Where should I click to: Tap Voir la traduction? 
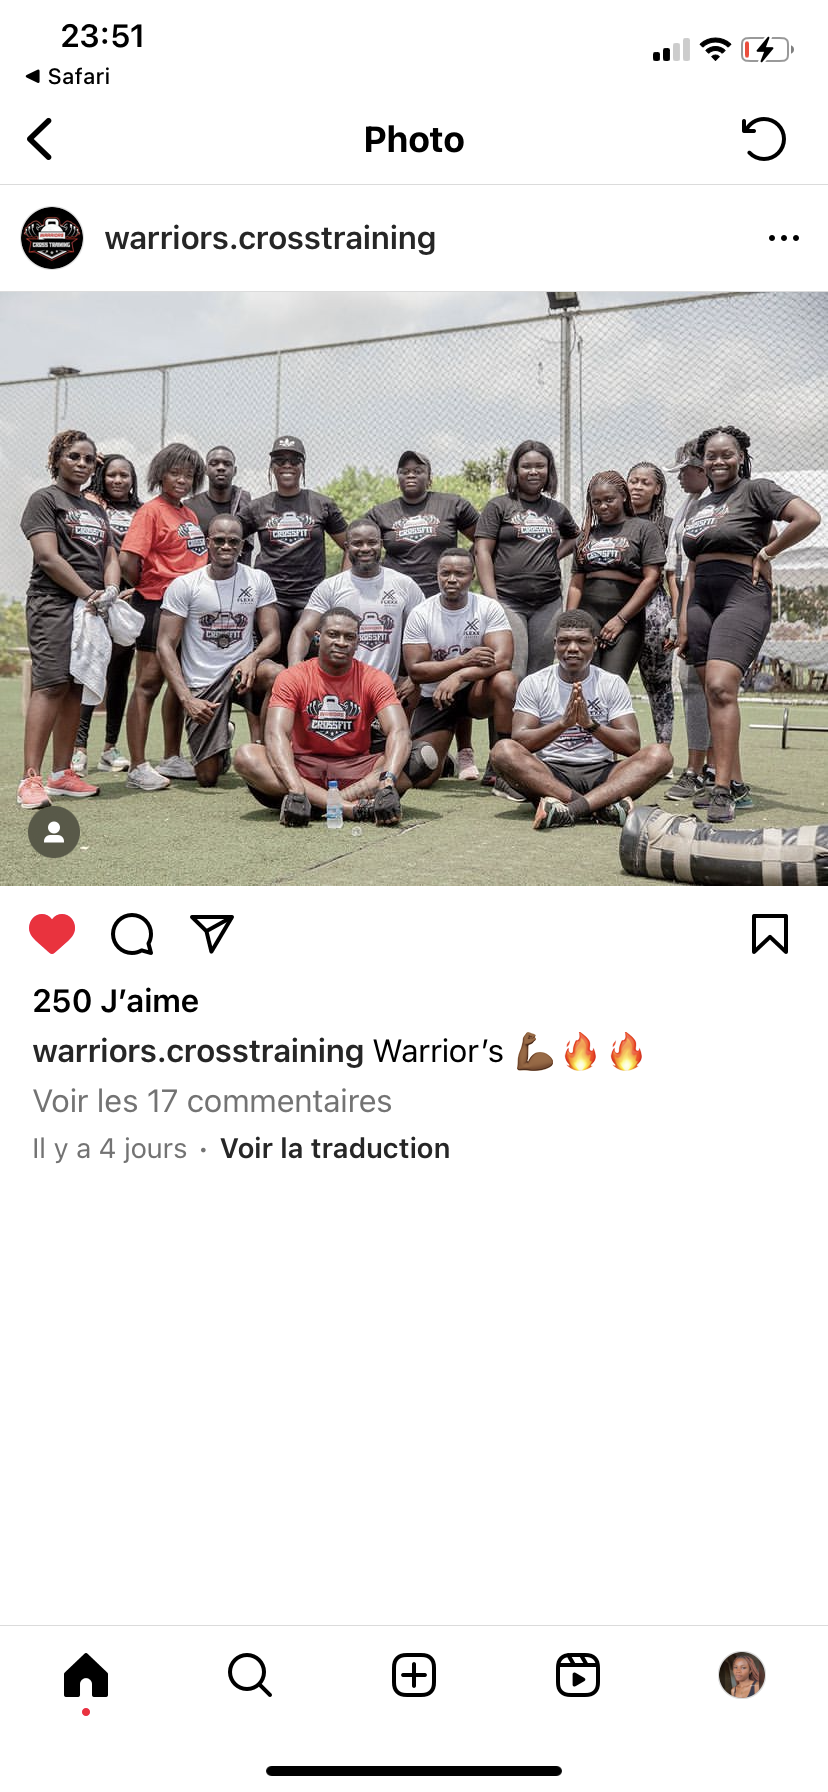tap(335, 1148)
